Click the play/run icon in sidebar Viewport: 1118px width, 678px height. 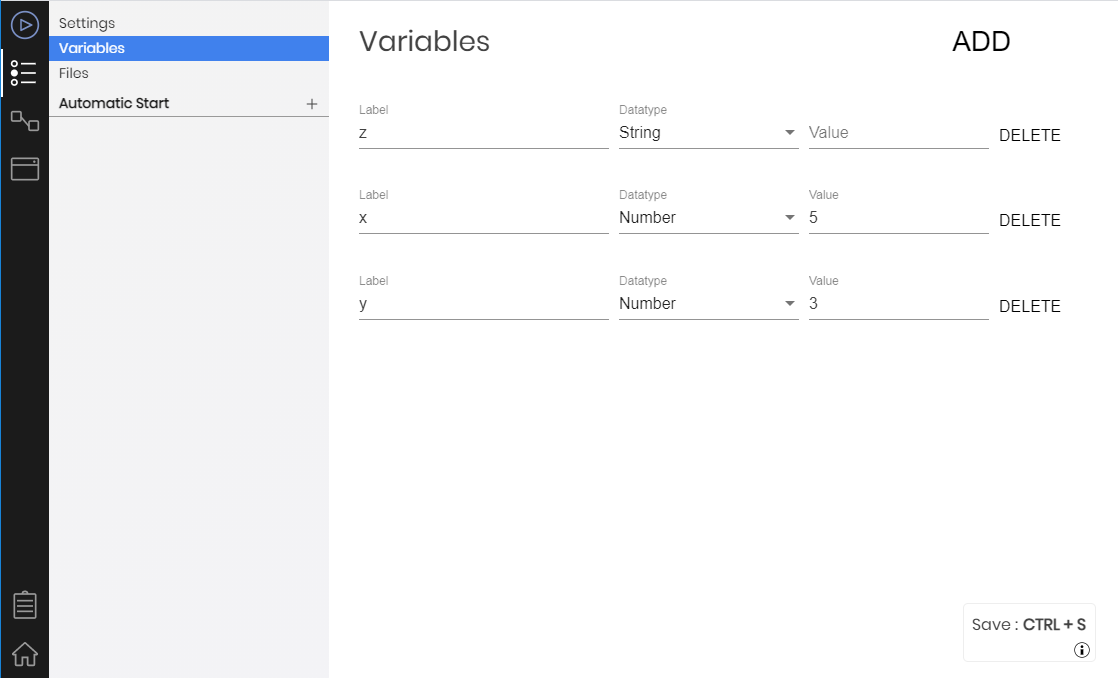tap(25, 26)
